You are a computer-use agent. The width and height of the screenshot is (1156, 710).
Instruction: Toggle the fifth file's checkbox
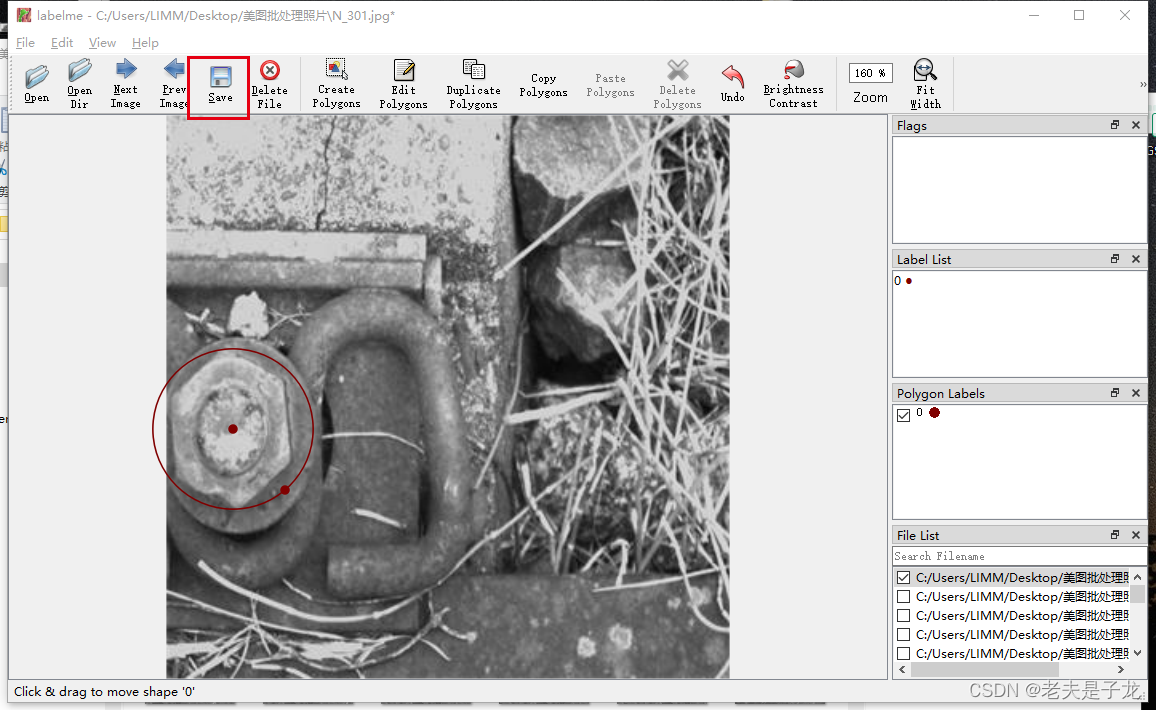[x=903, y=654]
